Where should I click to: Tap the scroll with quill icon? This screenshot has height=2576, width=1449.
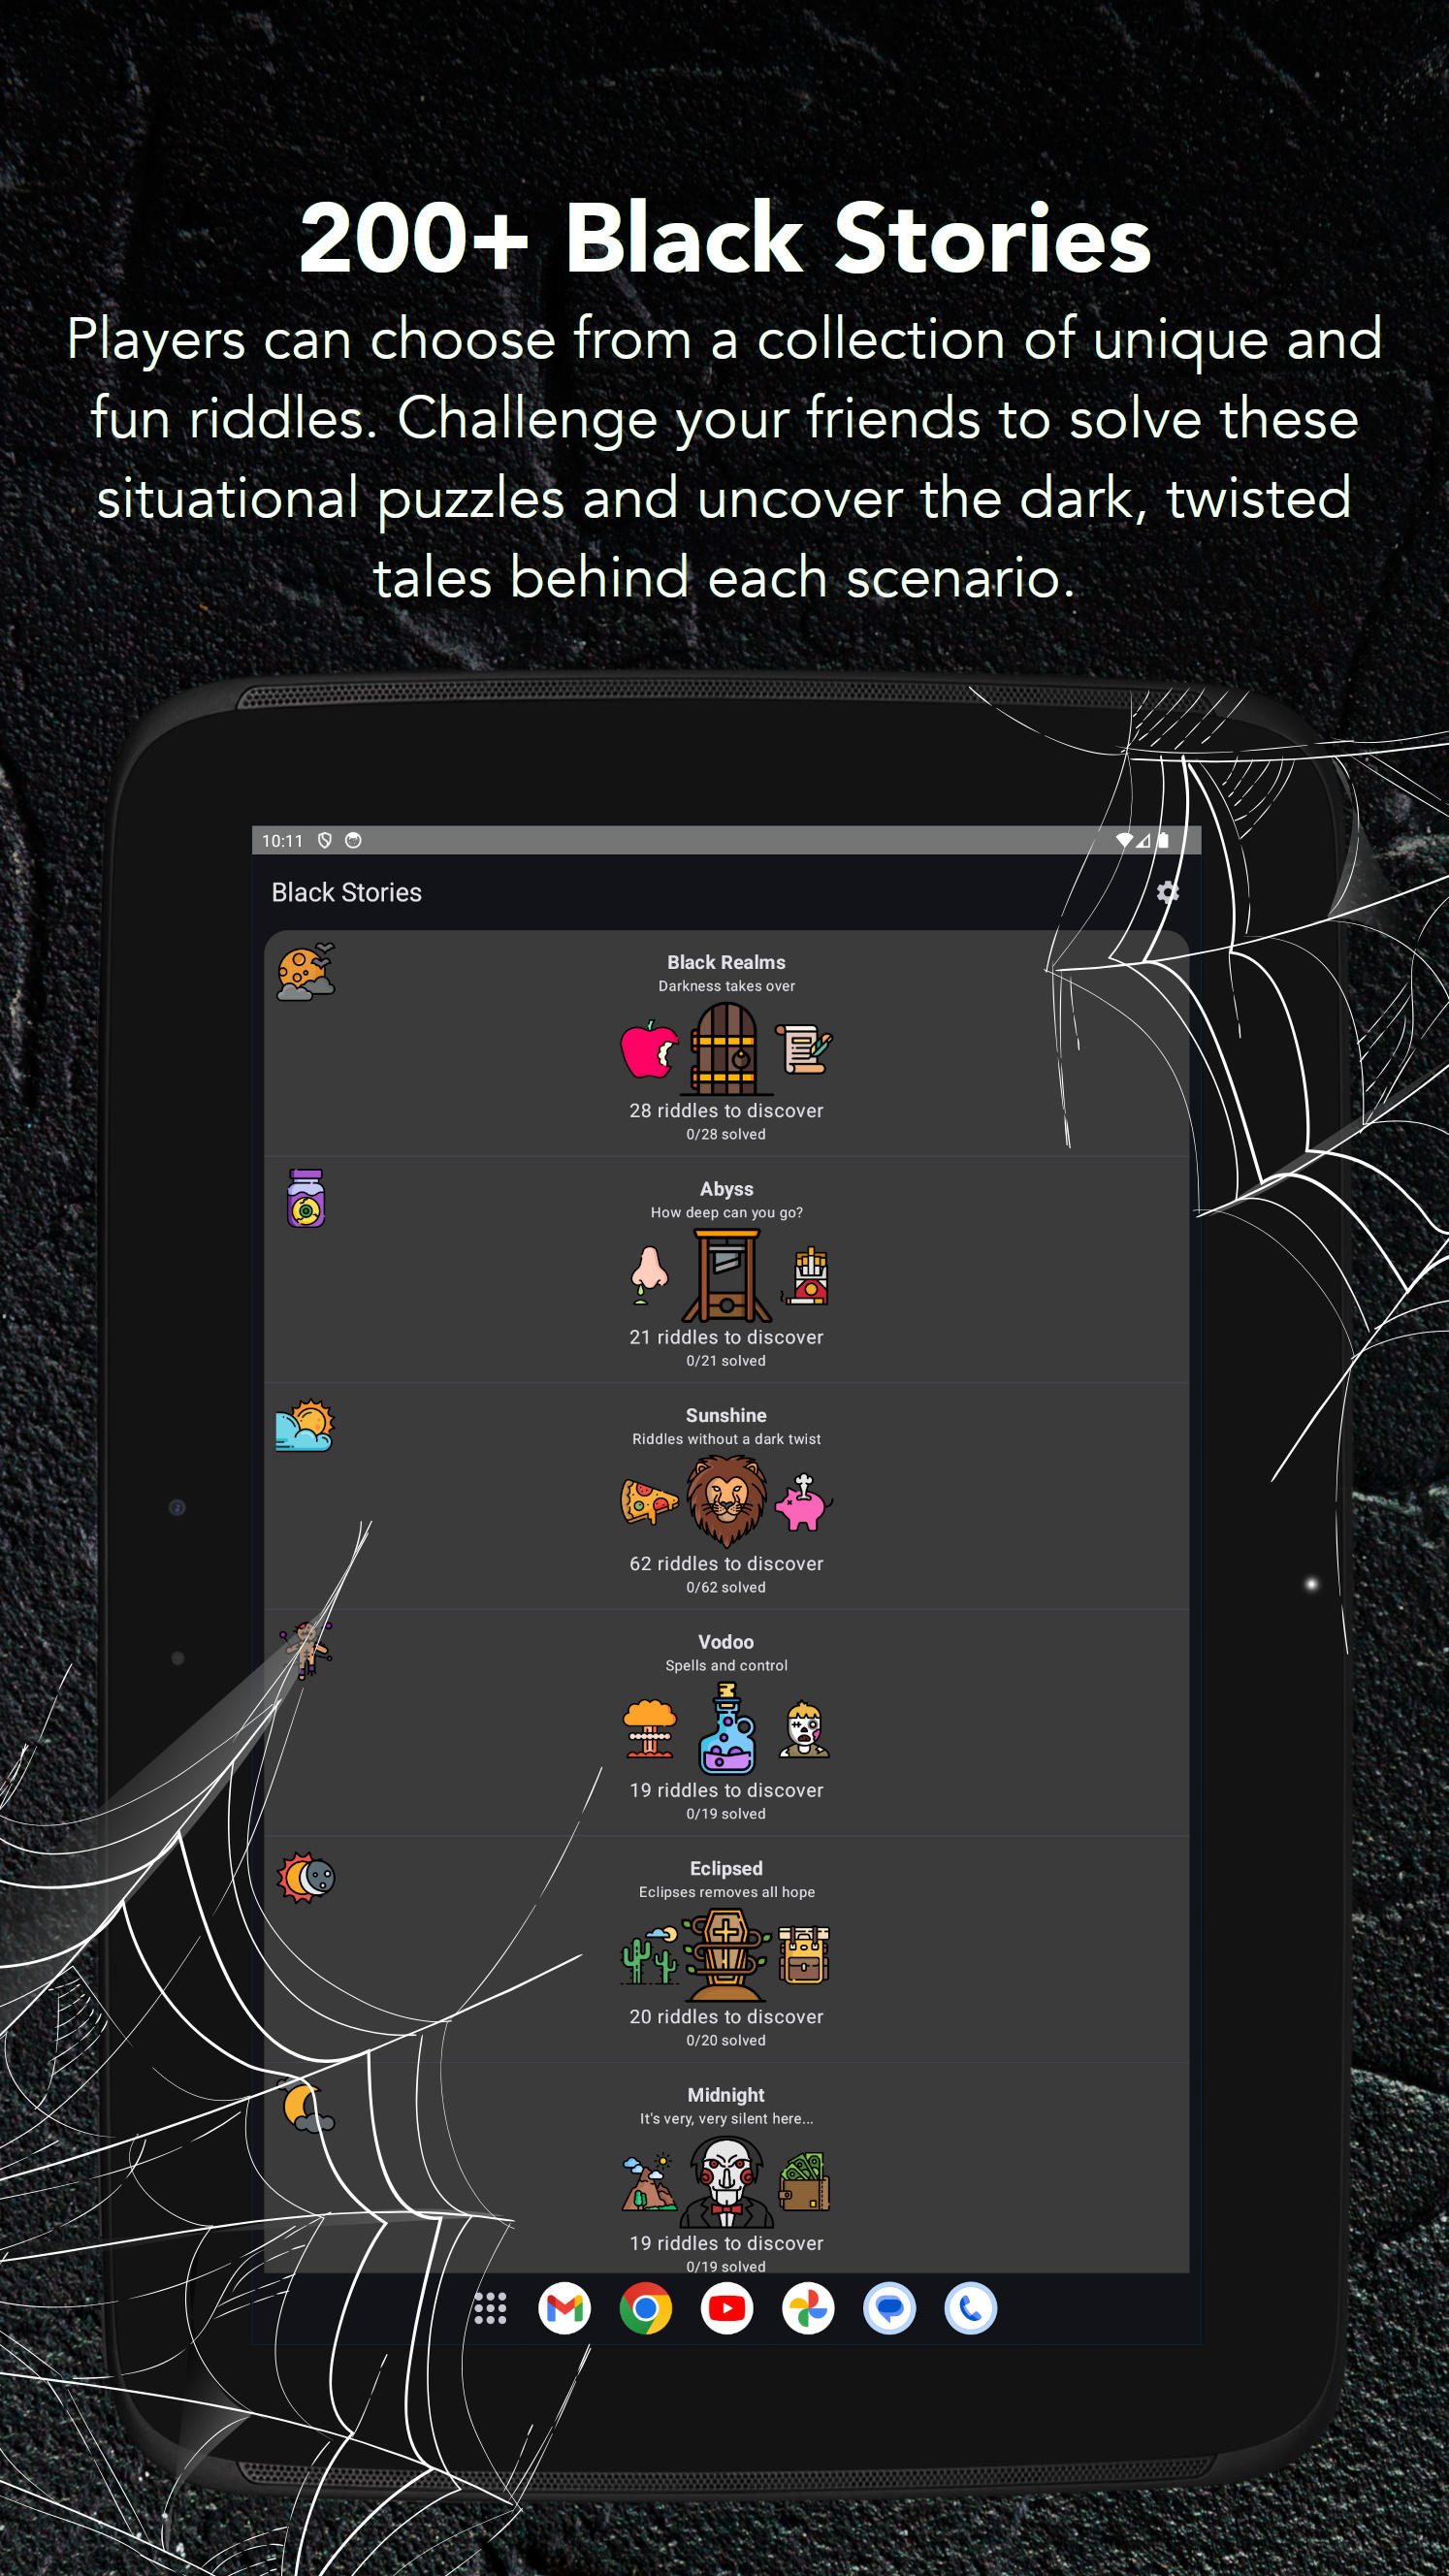point(804,1049)
